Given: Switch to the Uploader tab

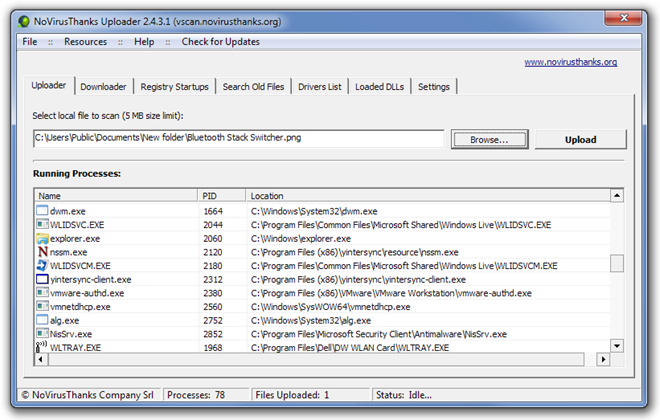Looking at the screenshot, I should click(x=49, y=85).
